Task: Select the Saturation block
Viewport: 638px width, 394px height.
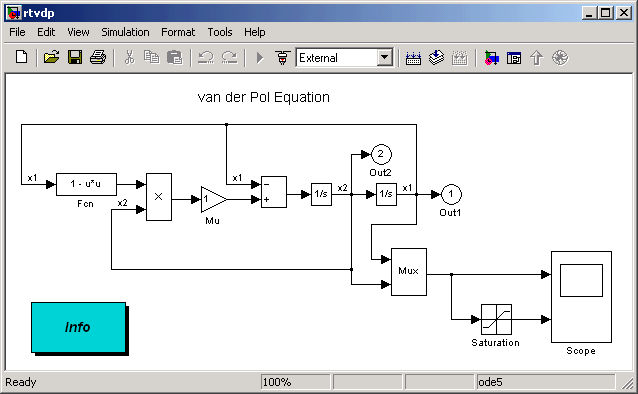Action: (x=496, y=319)
